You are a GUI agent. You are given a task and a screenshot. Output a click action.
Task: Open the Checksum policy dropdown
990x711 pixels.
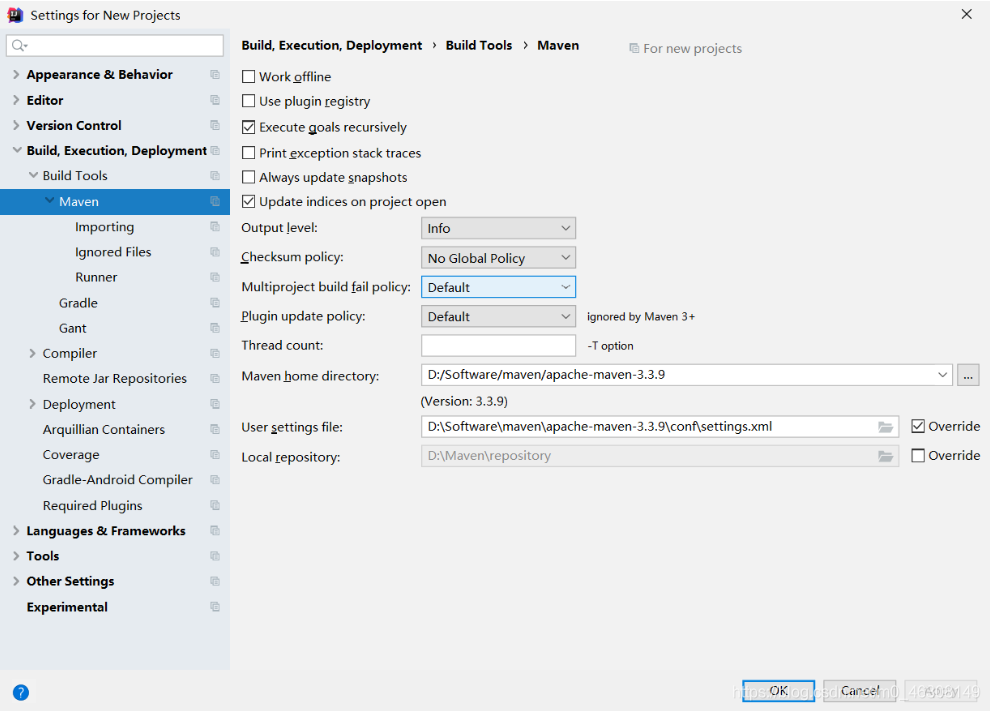(x=498, y=258)
